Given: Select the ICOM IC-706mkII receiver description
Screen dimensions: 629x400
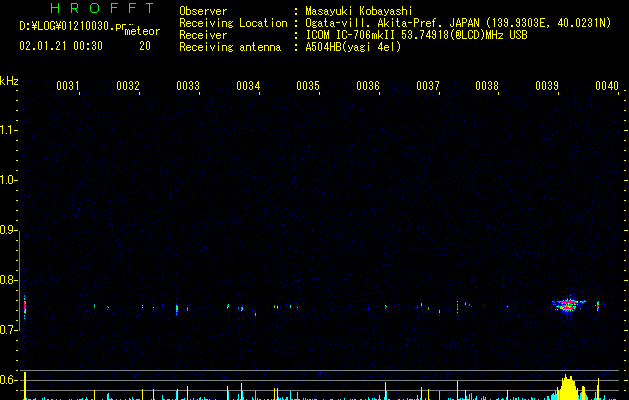Looking at the screenshot, I should [416, 35].
